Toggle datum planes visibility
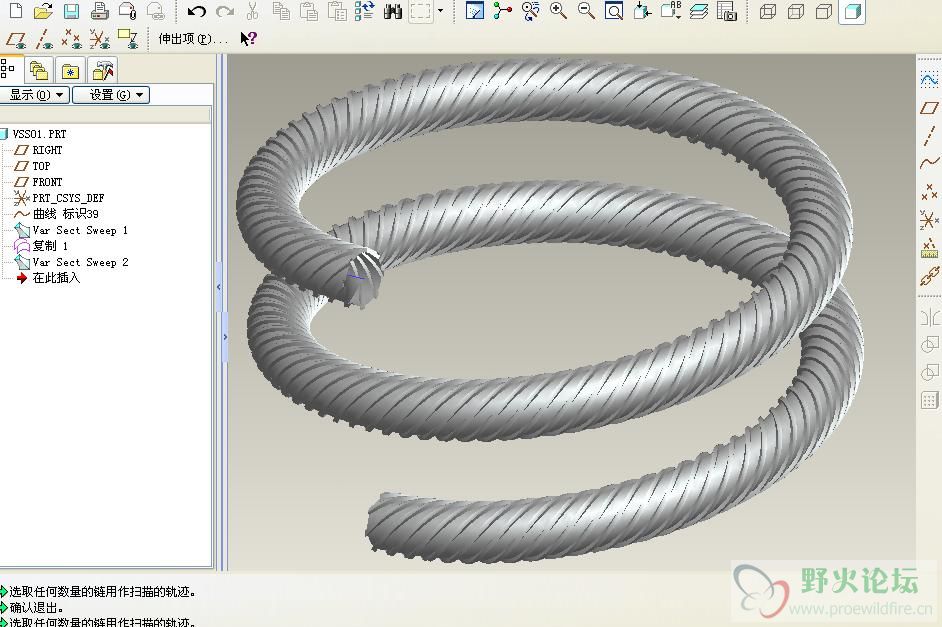This screenshot has height=627, width=942. (x=16, y=40)
